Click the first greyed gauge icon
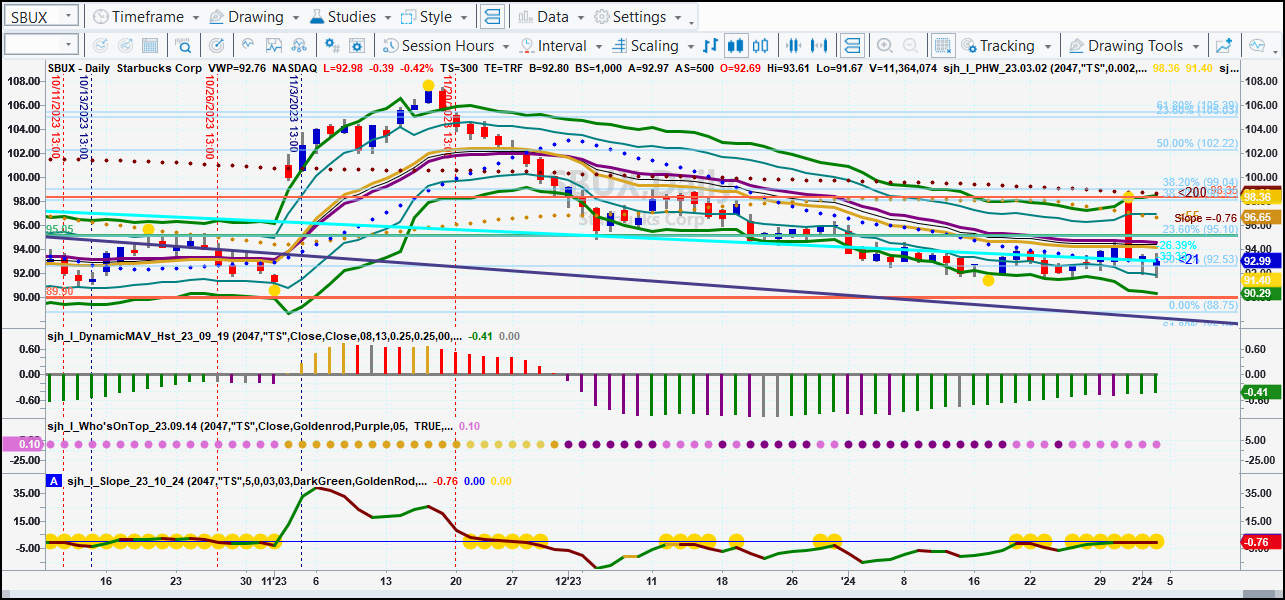This screenshot has height=600, width=1285. (x=100, y=46)
